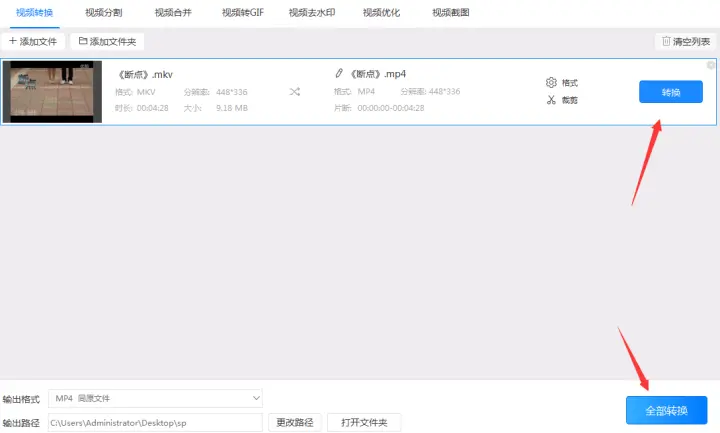Switch to the 视频截图 tab
Screen dimensions: 720x433
pos(451,13)
